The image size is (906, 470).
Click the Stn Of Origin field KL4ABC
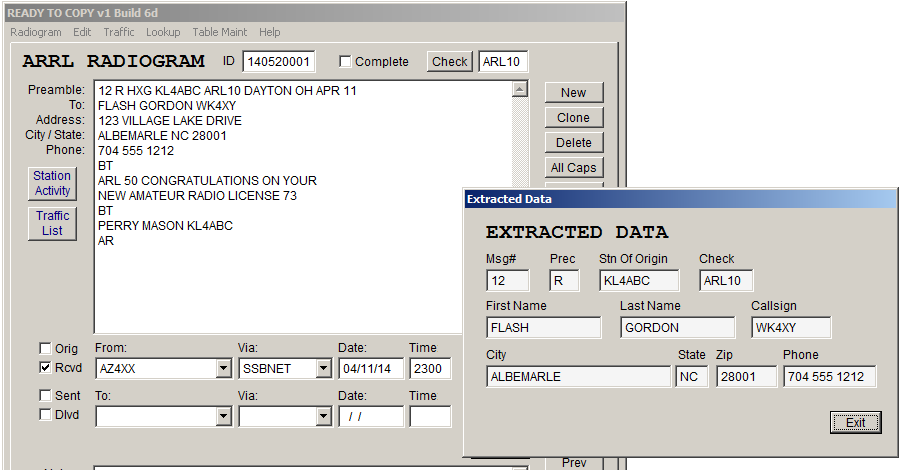point(639,281)
